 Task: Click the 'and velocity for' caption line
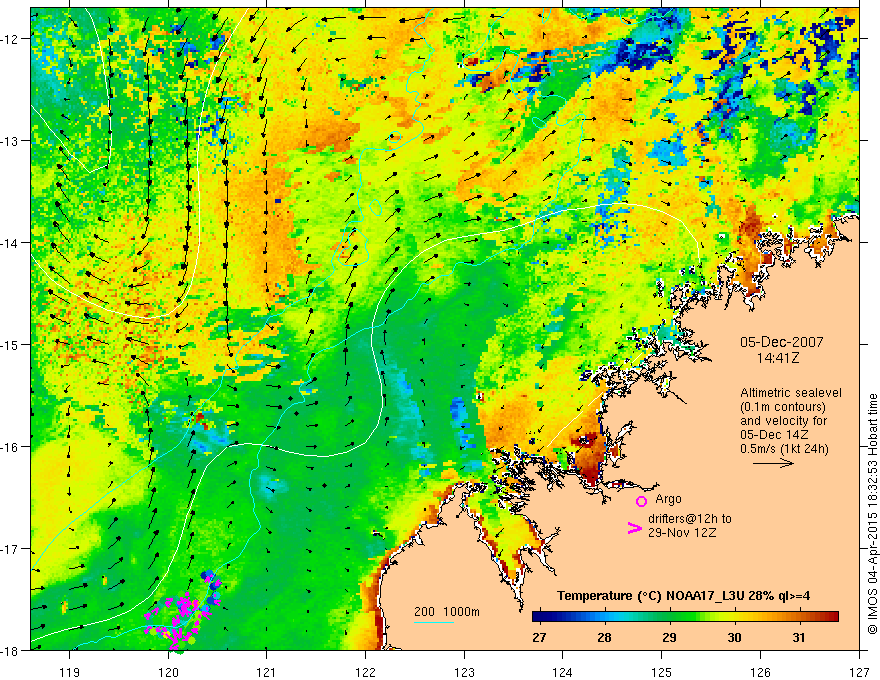[x=783, y=421]
